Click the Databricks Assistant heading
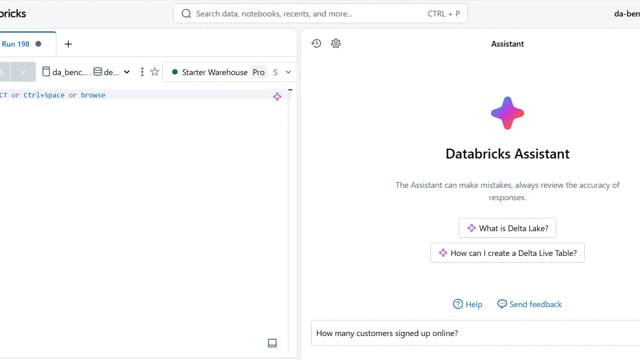 click(x=507, y=154)
